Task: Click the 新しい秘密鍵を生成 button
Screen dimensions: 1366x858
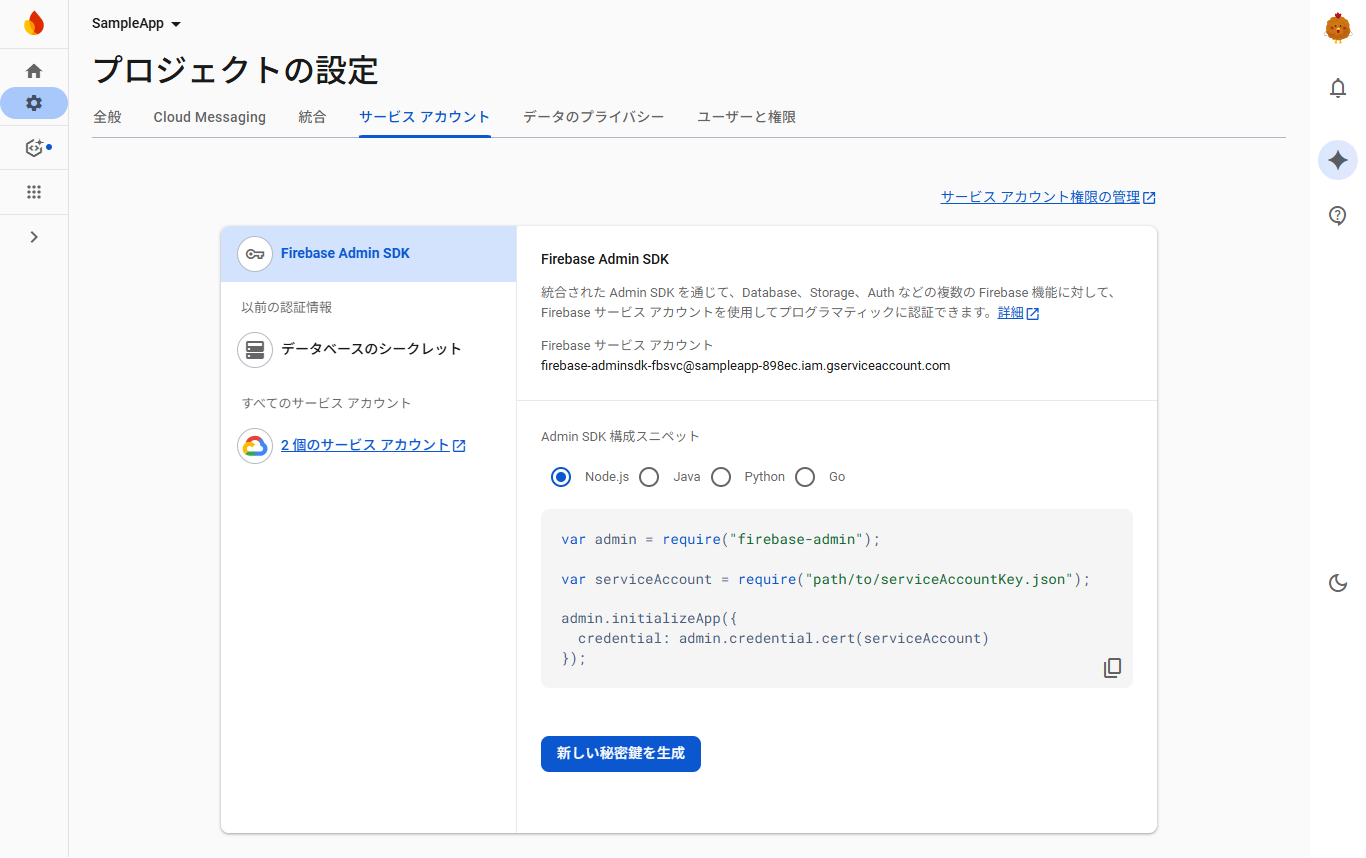Action: (x=620, y=754)
